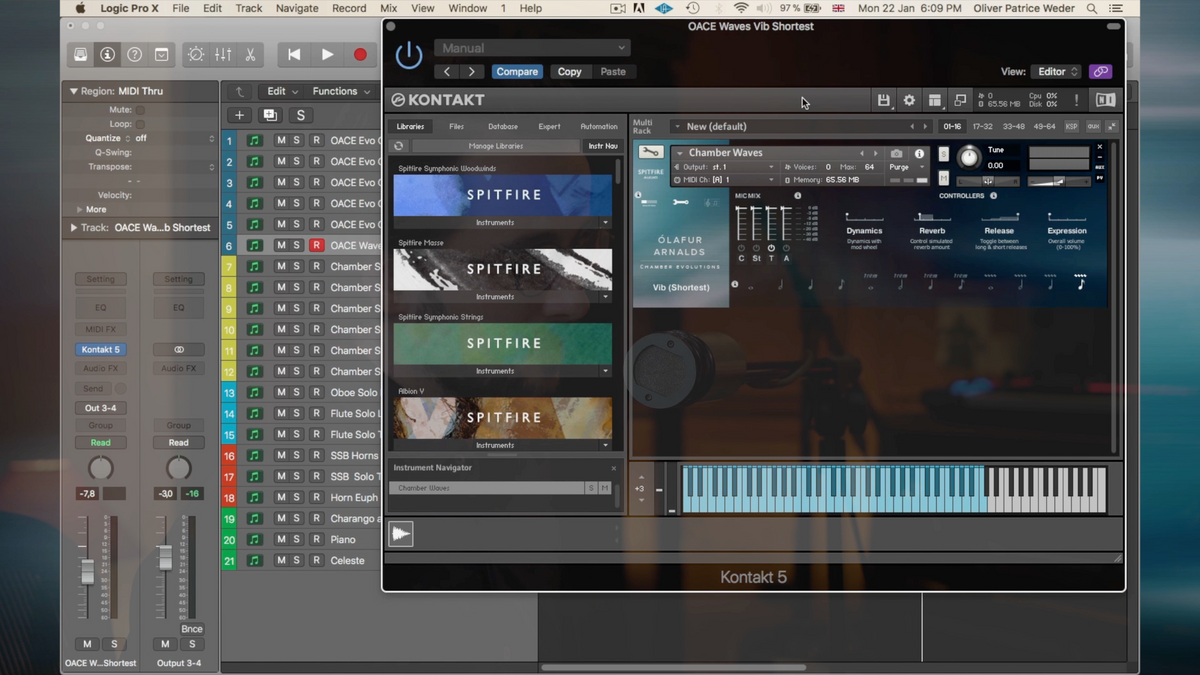This screenshot has height=675, width=1200.
Task: Collapse the Region MIDI Thru disclosure triangle
Action: [74, 91]
